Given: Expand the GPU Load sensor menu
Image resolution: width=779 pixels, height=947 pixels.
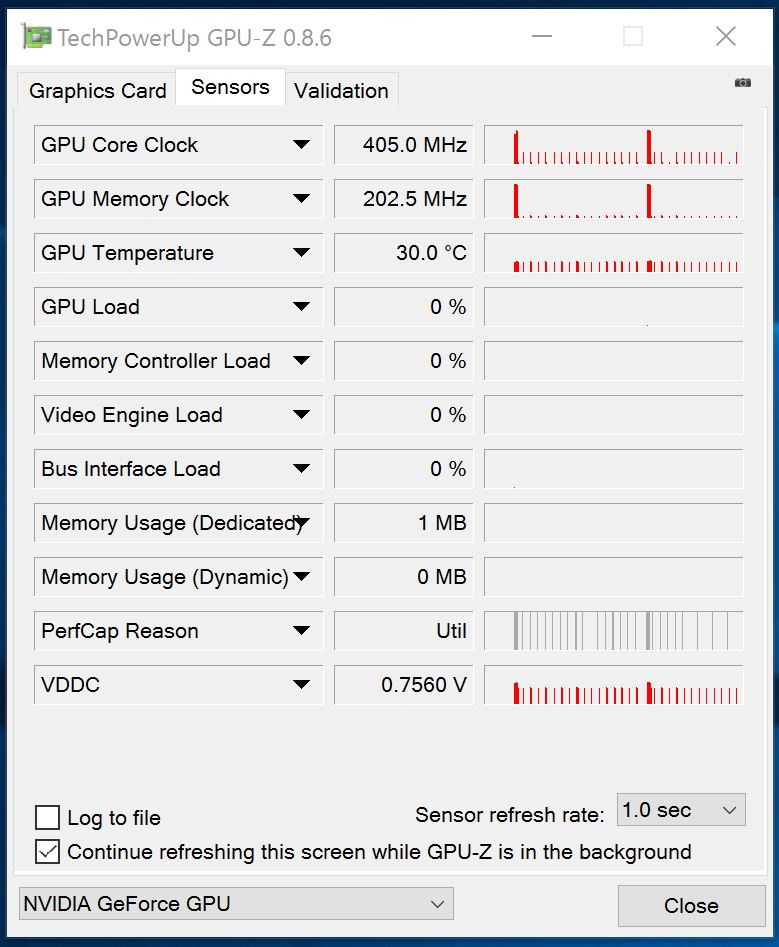Looking at the screenshot, I should click(301, 306).
